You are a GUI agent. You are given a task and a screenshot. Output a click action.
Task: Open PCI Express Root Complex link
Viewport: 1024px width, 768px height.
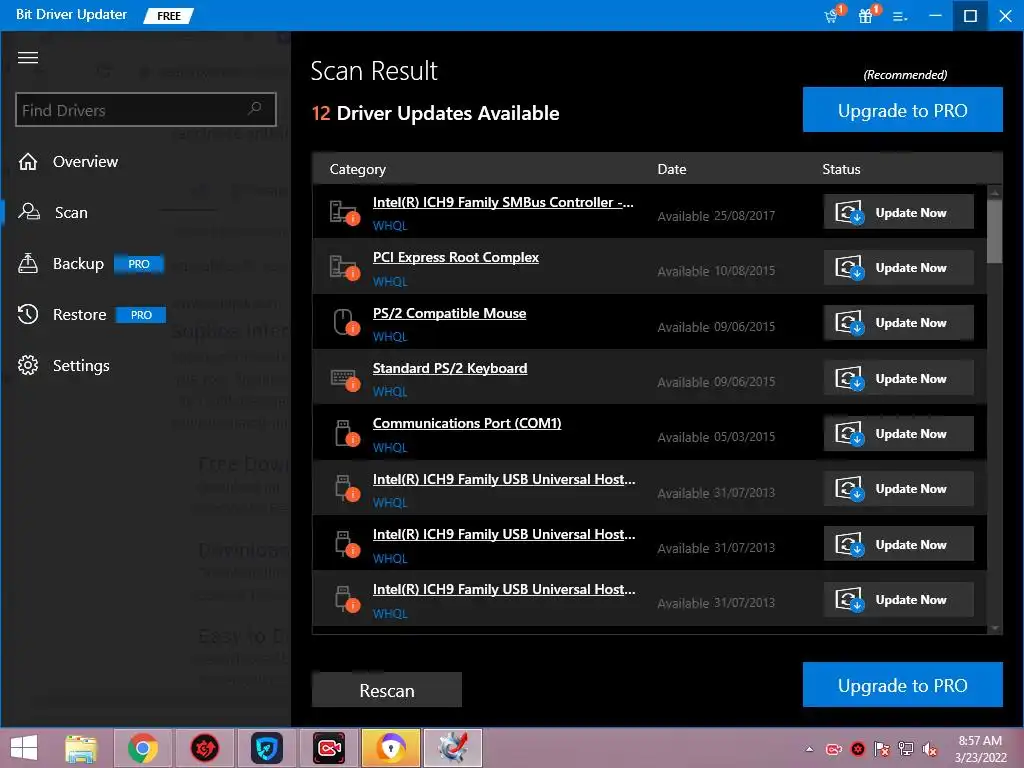point(455,257)
